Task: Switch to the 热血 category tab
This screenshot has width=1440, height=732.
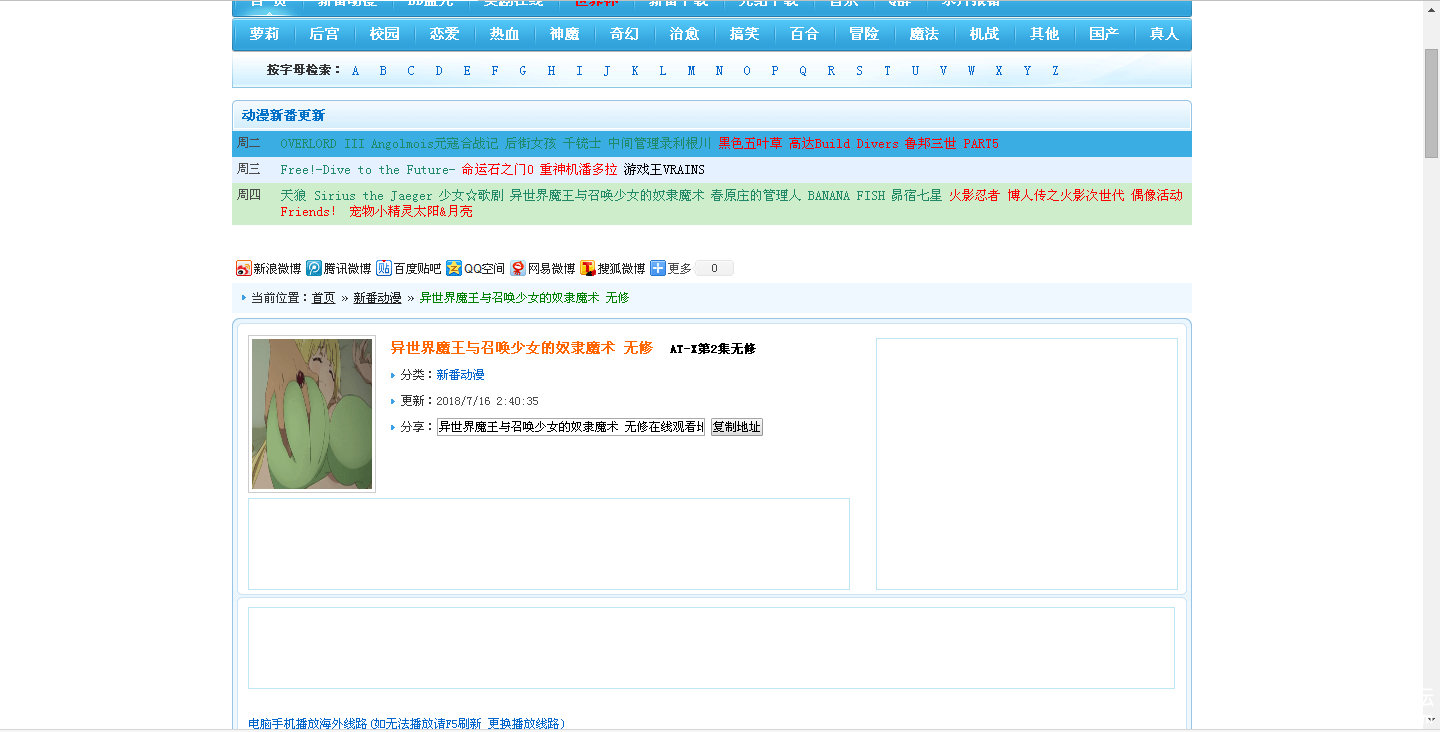Action: (x=505, y=34)
